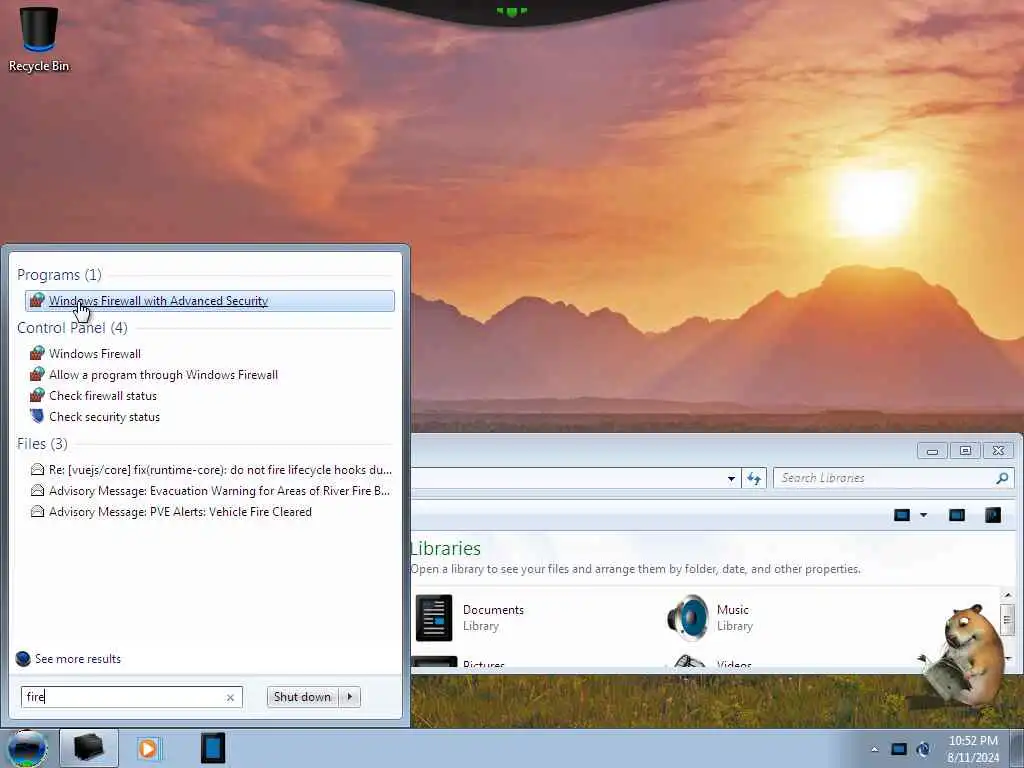Click icon beside Check firewall status
Image resolution: width=1024 pixels, height=768 pixels.
tap(37, 395)
